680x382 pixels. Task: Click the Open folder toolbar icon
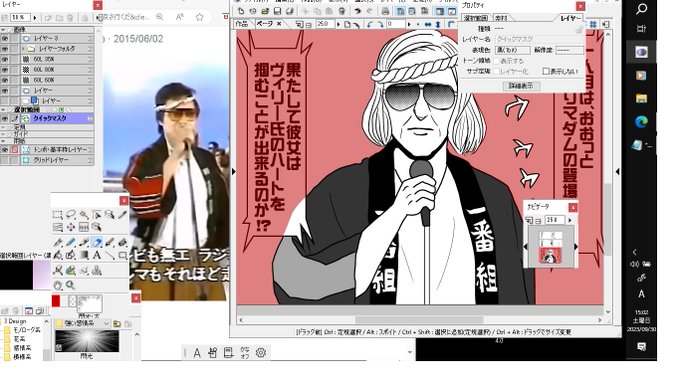[265, 11]
